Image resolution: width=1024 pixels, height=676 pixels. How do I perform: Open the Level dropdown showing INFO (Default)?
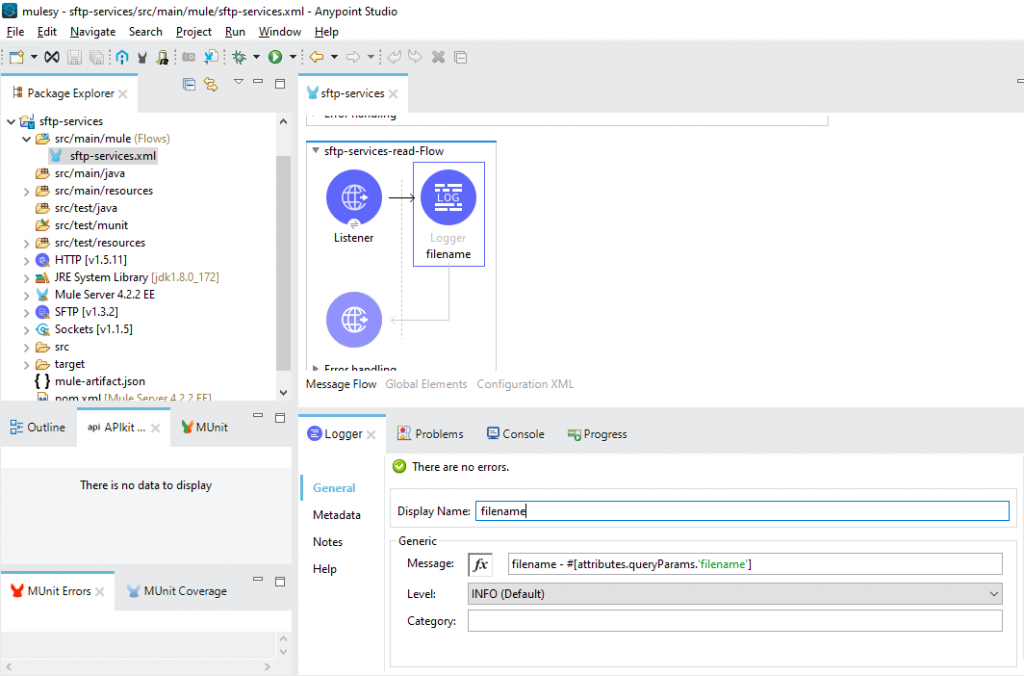click(x=735, y=594)
